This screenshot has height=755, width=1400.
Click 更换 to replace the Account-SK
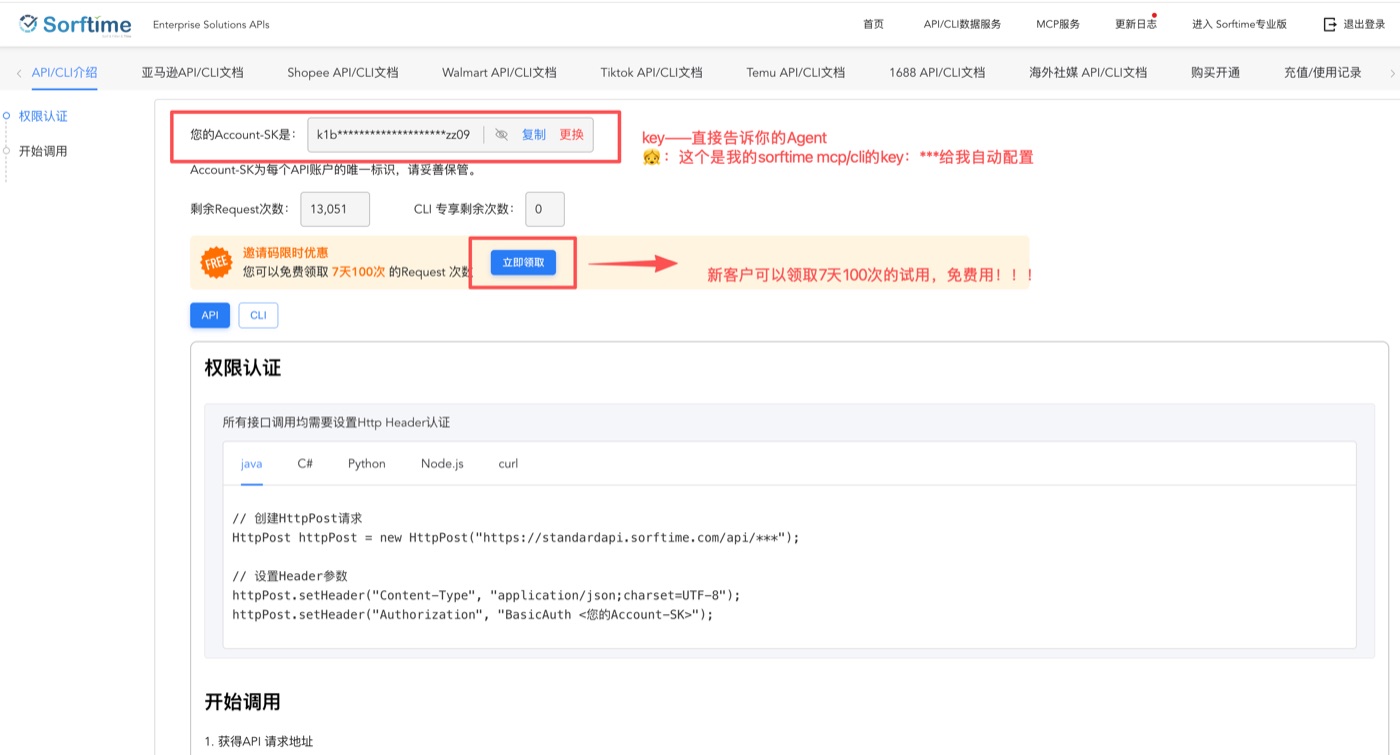[571, 135]
